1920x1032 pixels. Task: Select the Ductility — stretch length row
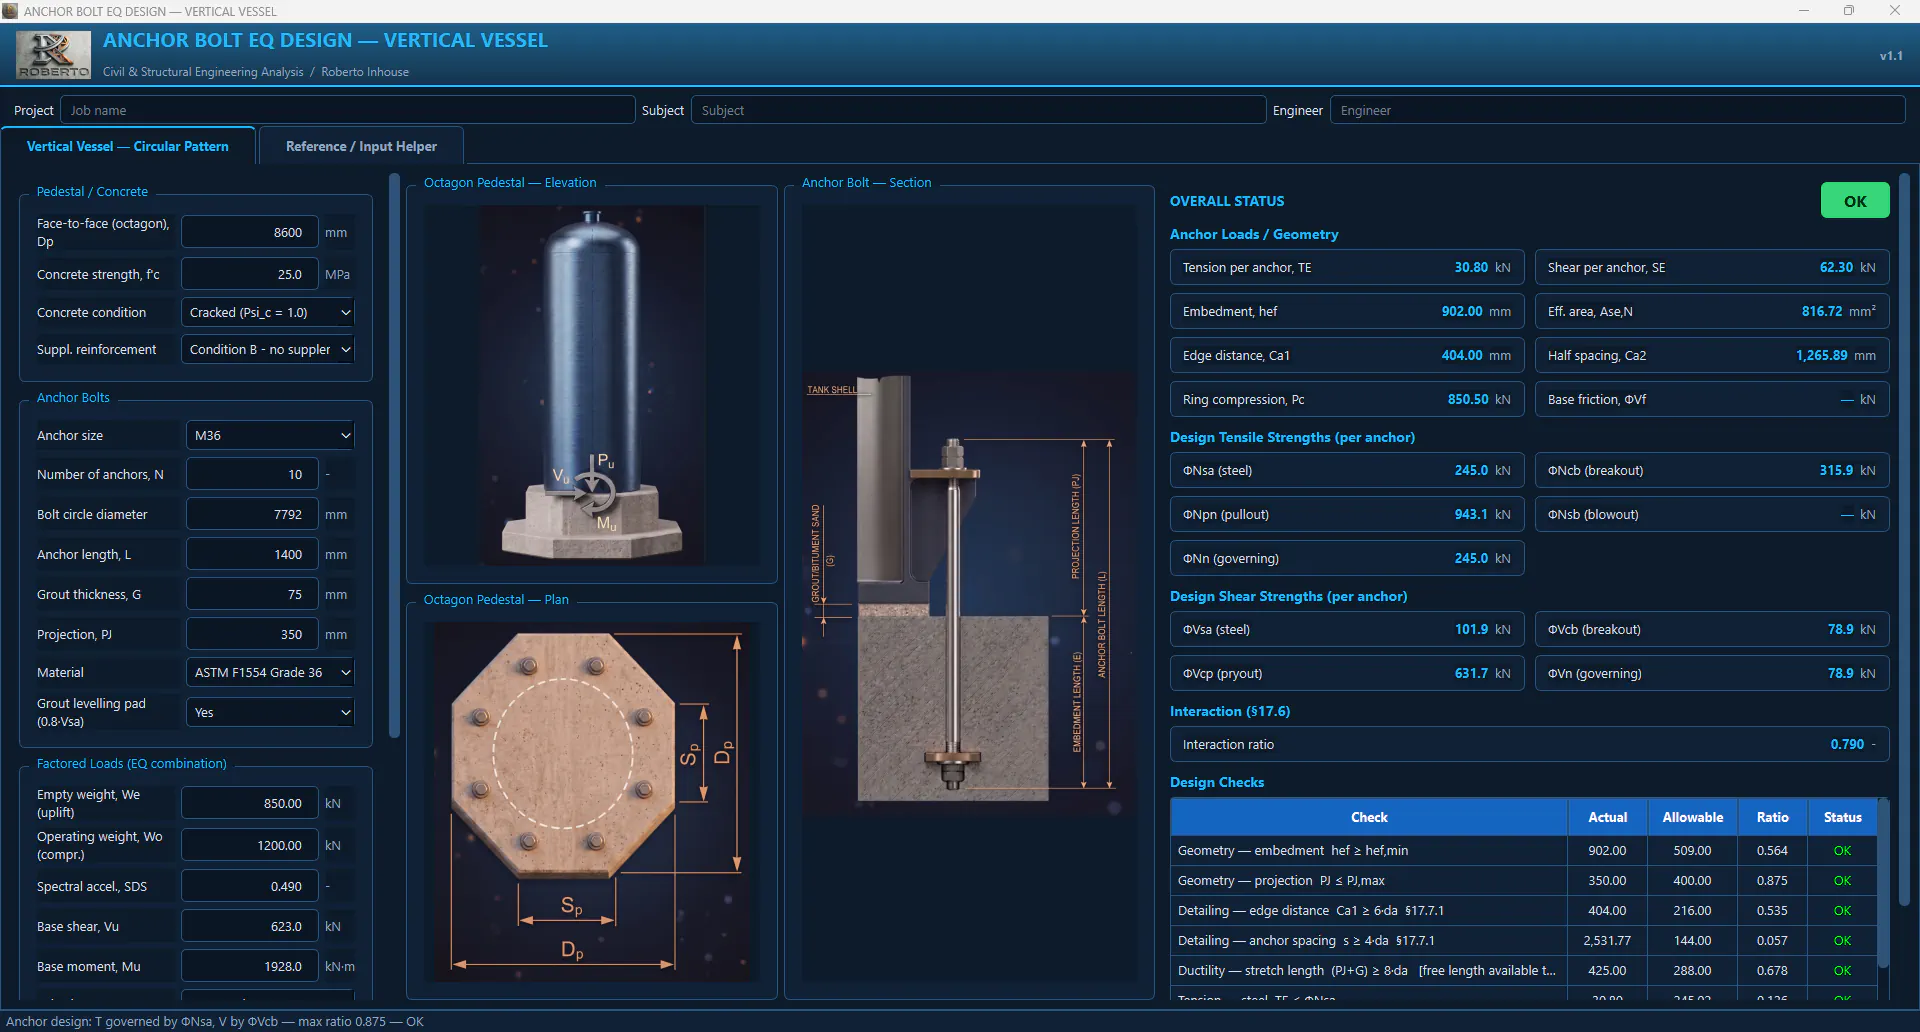[x=1523, y=970]
